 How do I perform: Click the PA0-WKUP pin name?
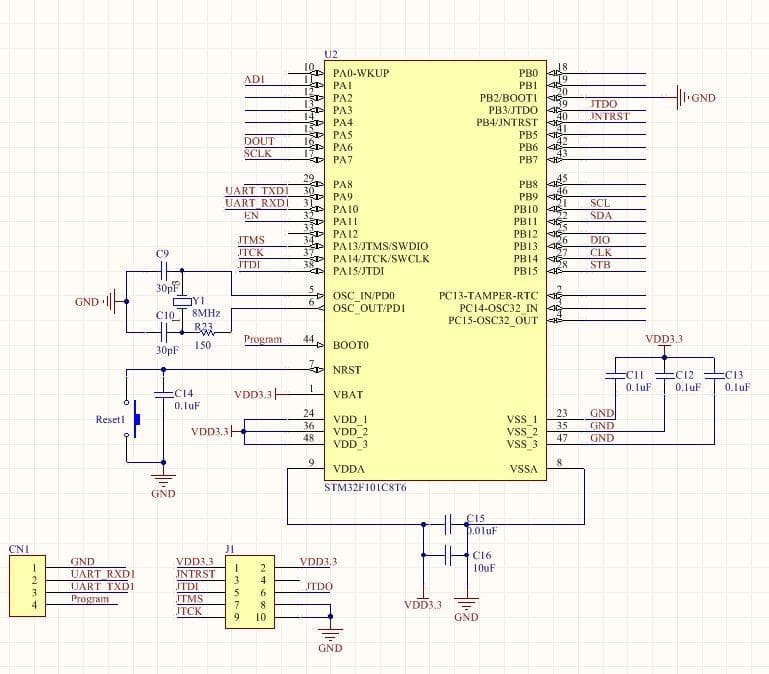click(x=361, y=73)
